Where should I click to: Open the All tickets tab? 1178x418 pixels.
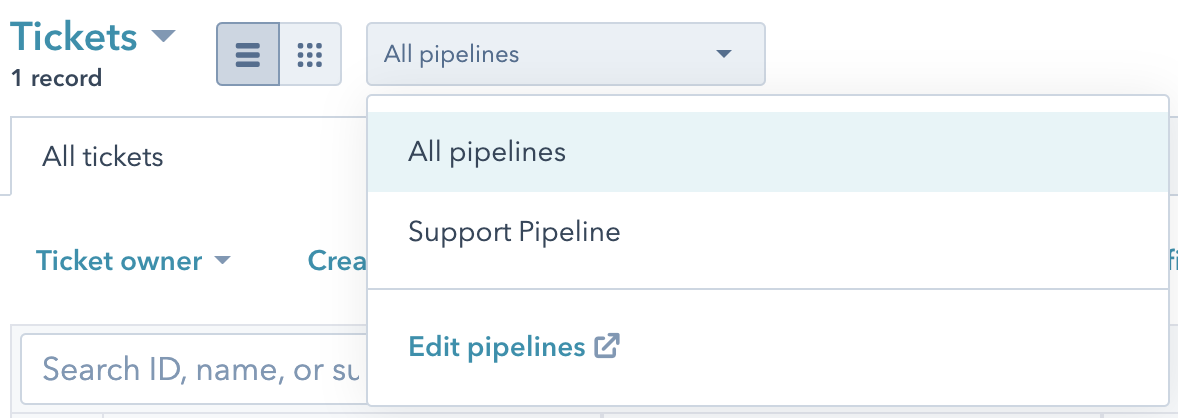tap(103, 157)
